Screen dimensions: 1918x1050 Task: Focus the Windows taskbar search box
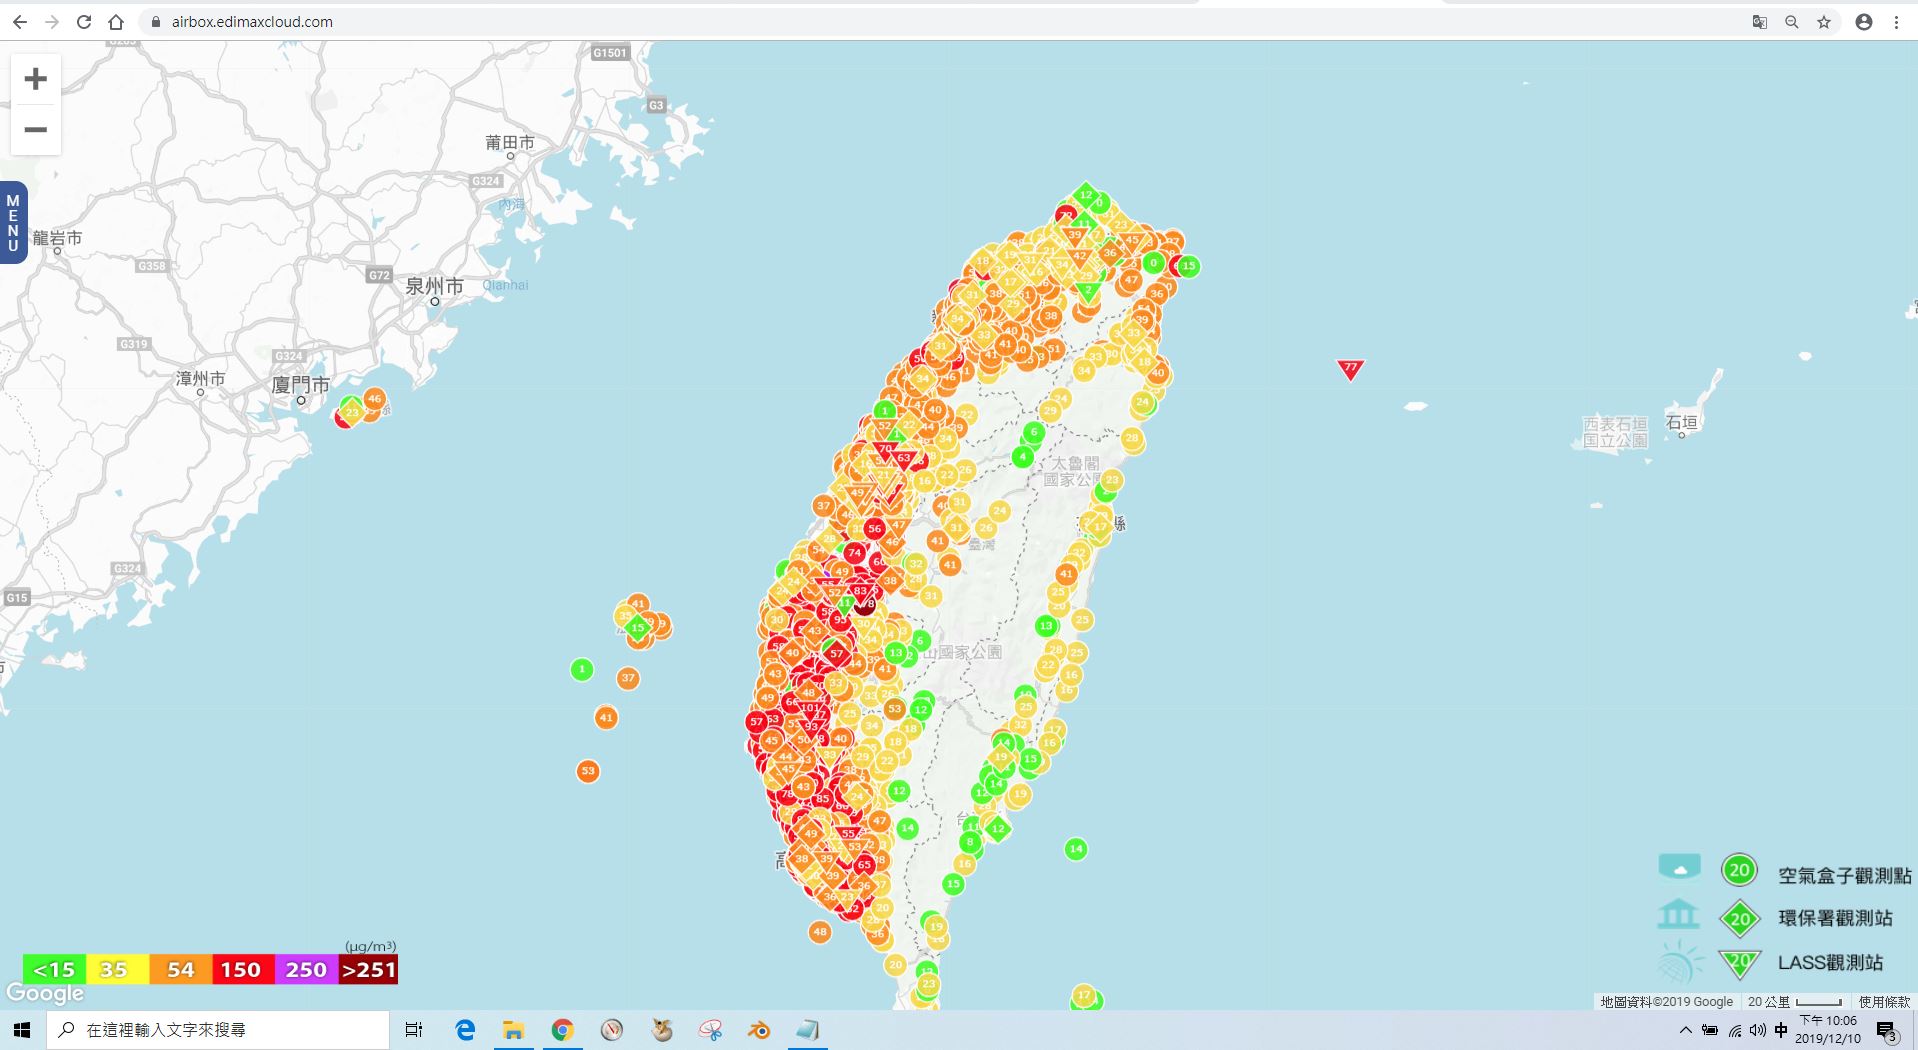(218, 1030)
